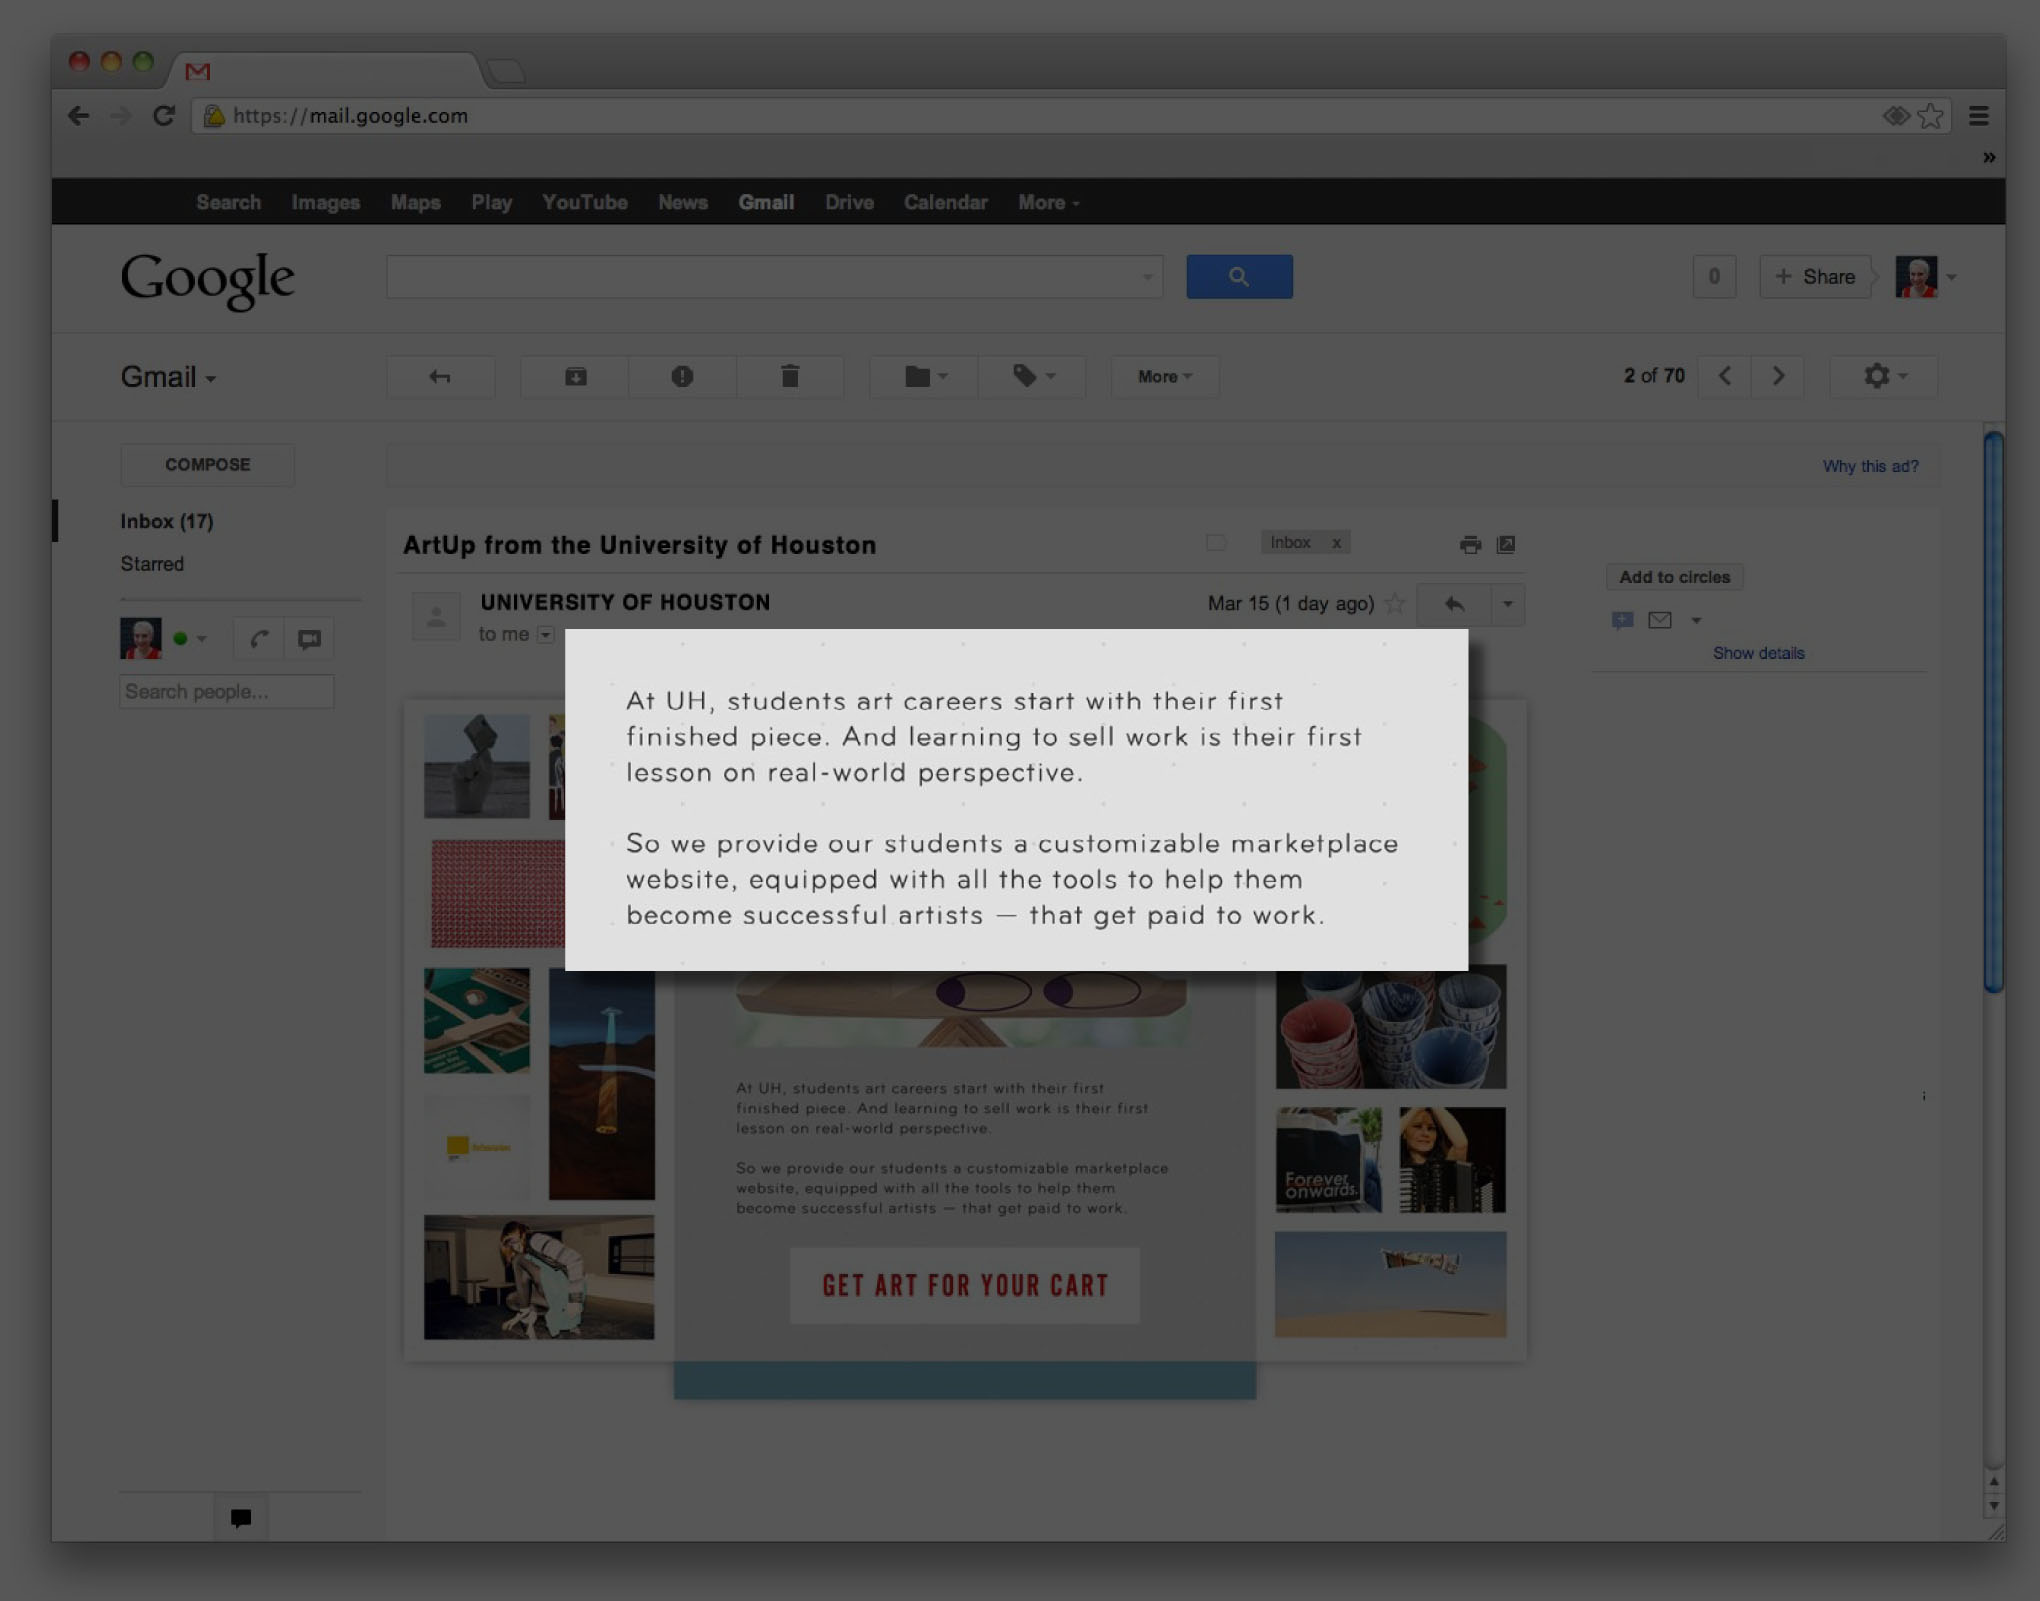2040x1601 pixels.
Task: Go to the older conversation arrow
Action: [x=1778, y=376]
